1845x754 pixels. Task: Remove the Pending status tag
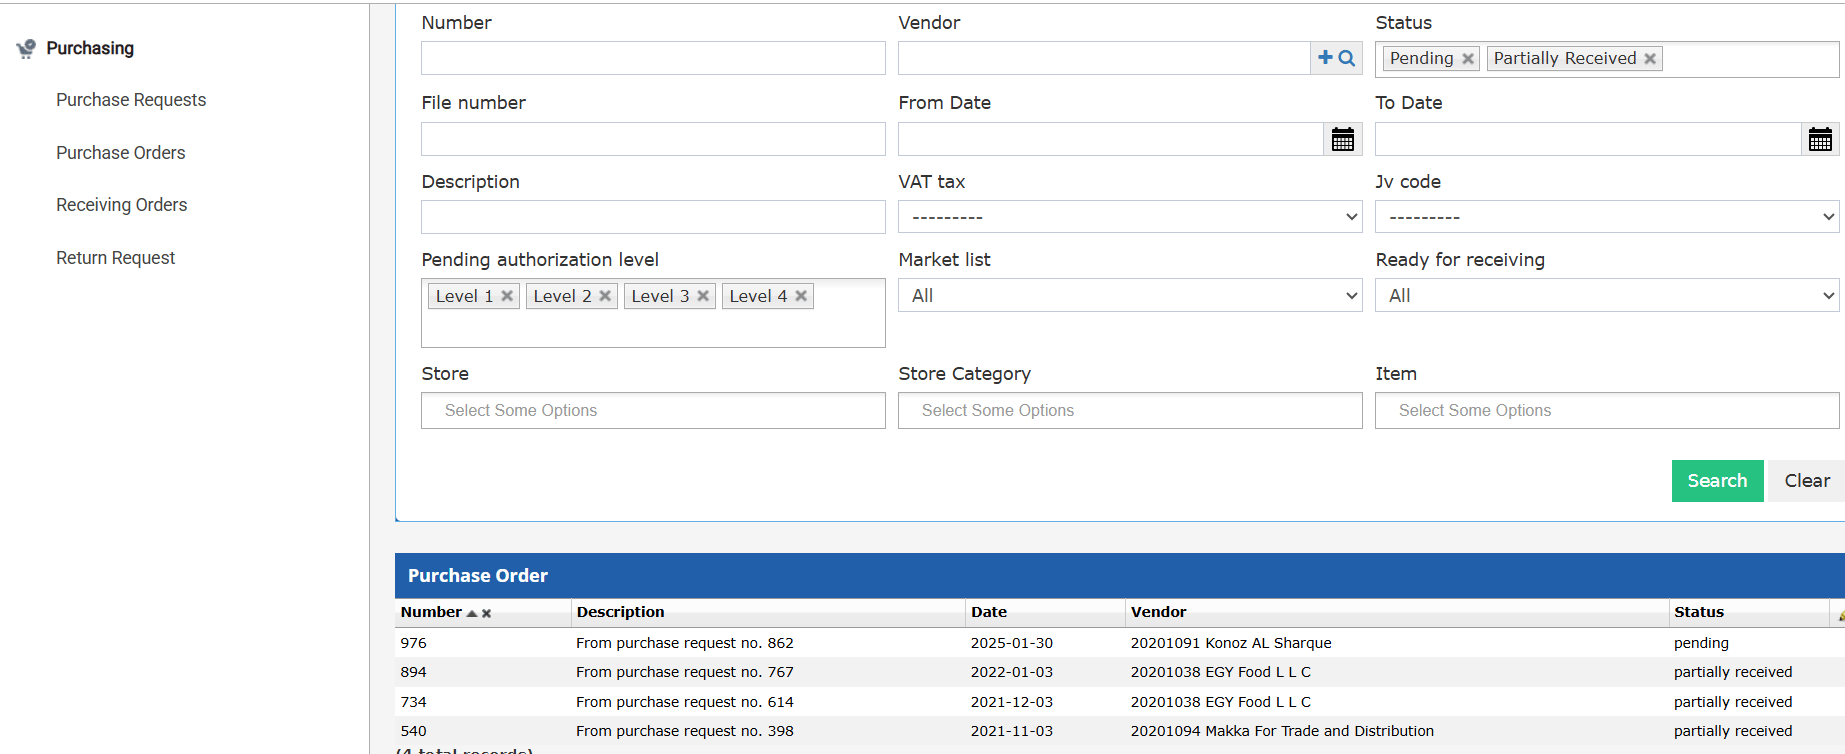[1468, 59]
